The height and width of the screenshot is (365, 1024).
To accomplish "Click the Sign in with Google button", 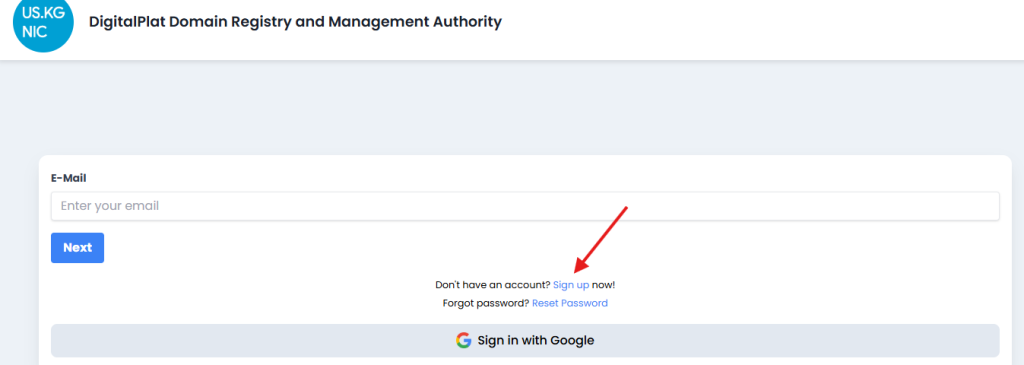I will click(525, 340).
